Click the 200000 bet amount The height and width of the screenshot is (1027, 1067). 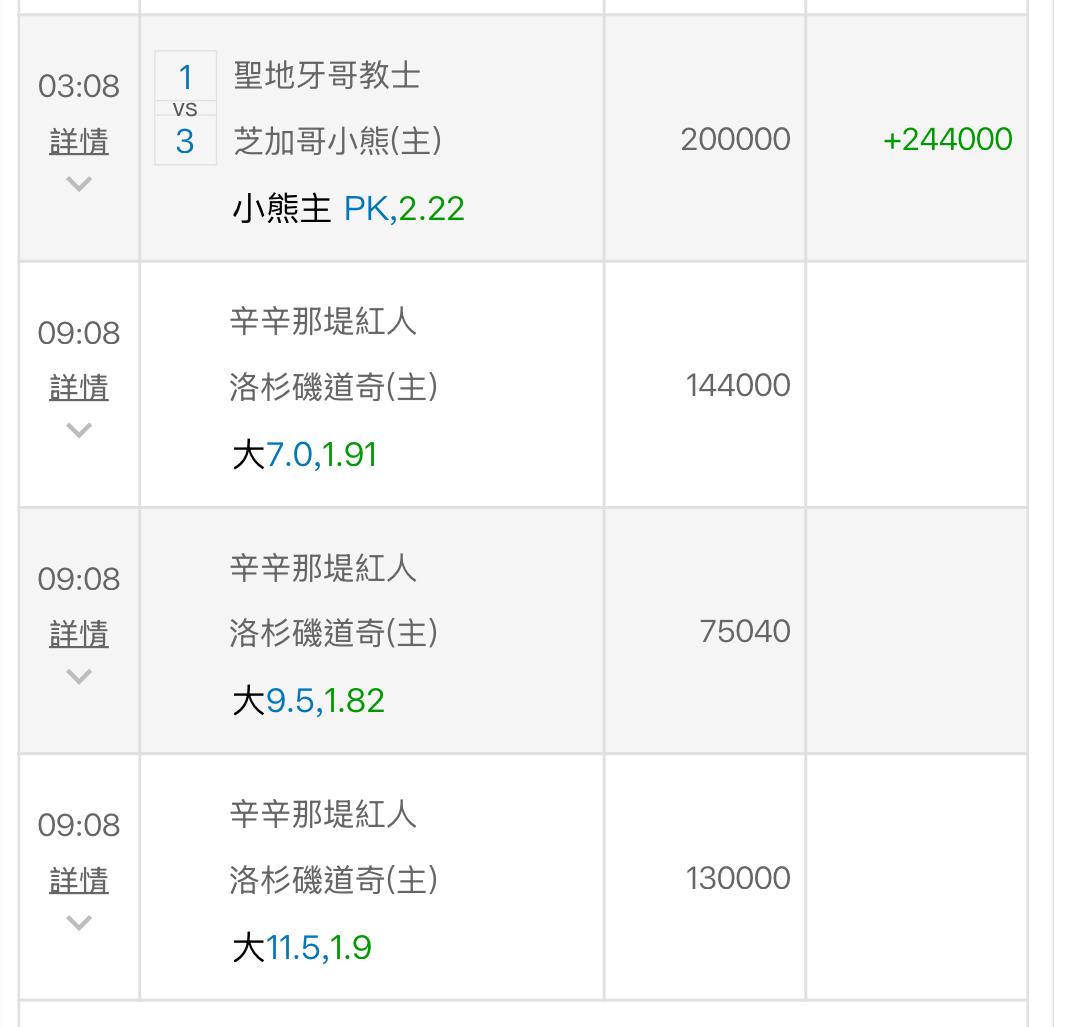click(x=735, y=139)
